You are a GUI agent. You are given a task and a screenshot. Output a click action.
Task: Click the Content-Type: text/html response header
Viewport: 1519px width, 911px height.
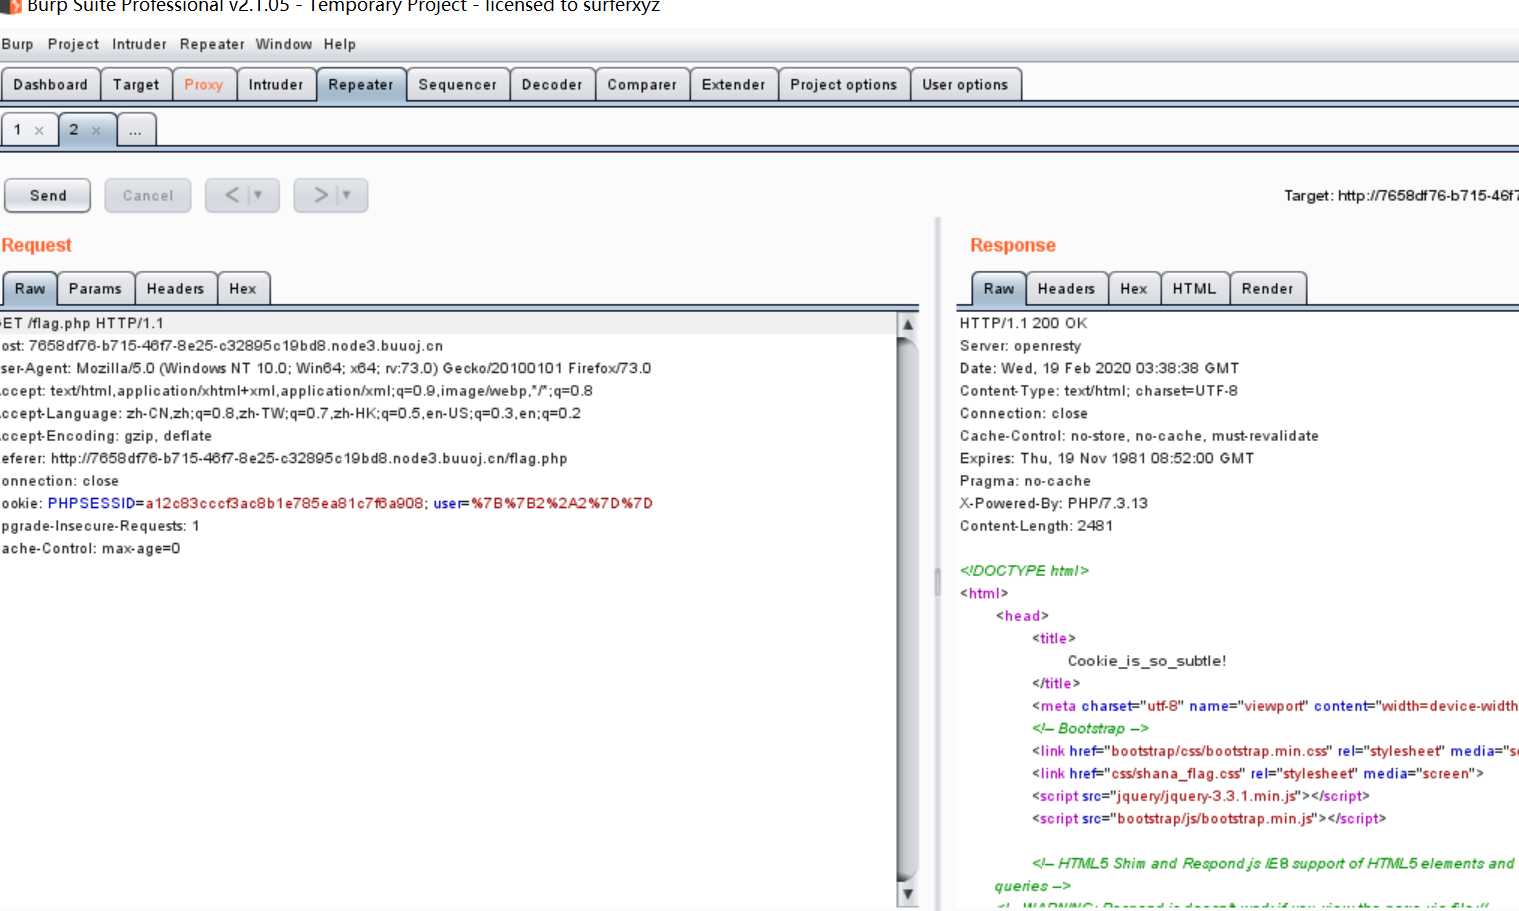(x=1099, y=391)
